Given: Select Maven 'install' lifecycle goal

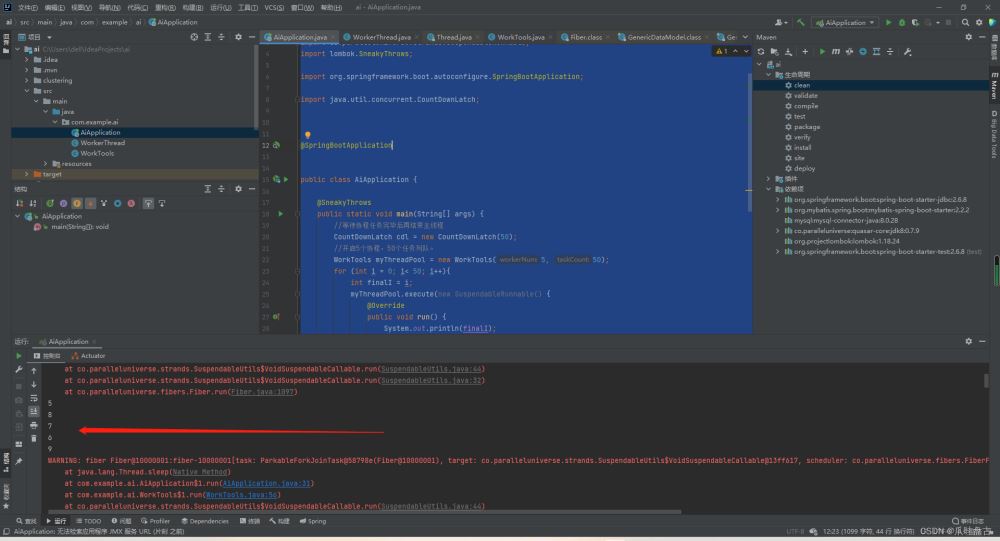Looking at the screenshot, I should [802, 148].
